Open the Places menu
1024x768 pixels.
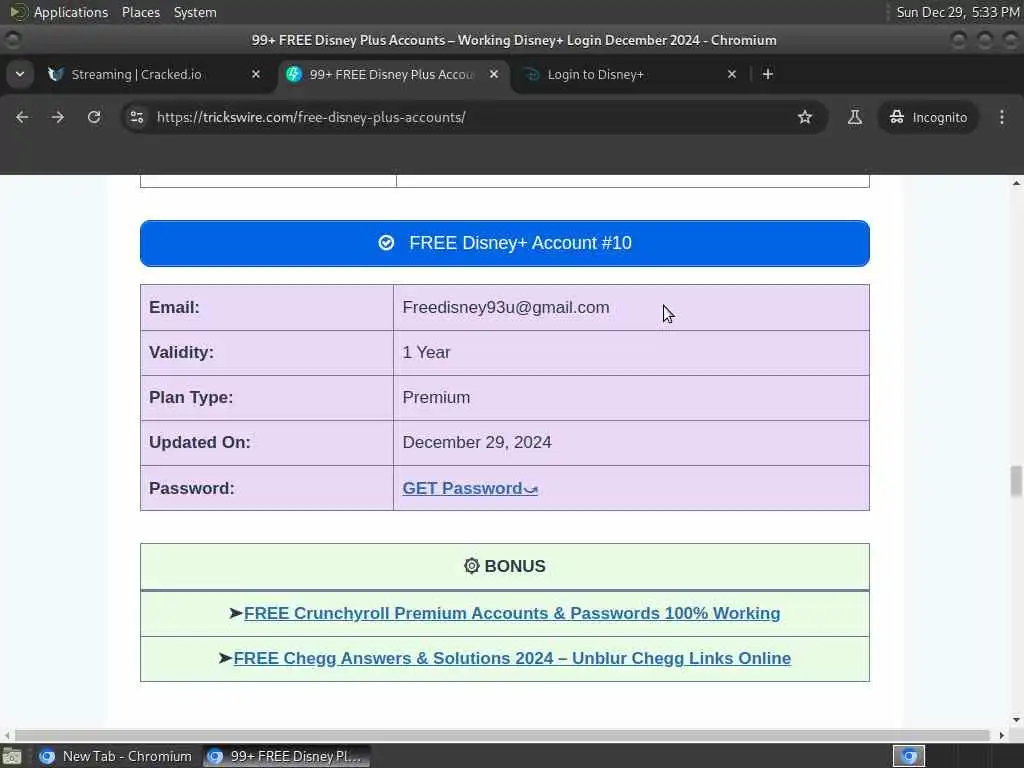(141, 12)
